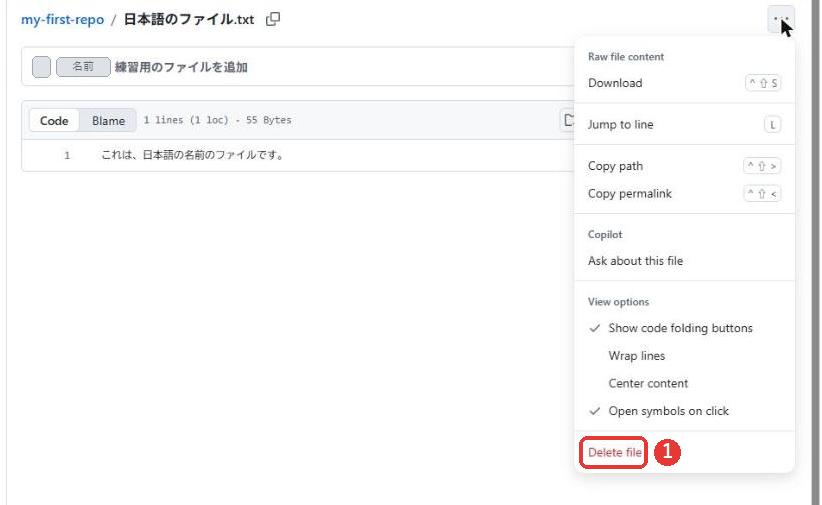Switch to the Blame tab
This screenshot has width=822, height=505.
[x=109, y=121]
